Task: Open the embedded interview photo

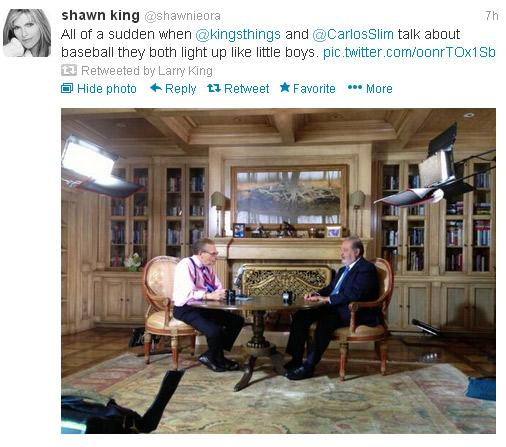Action: 278,271
